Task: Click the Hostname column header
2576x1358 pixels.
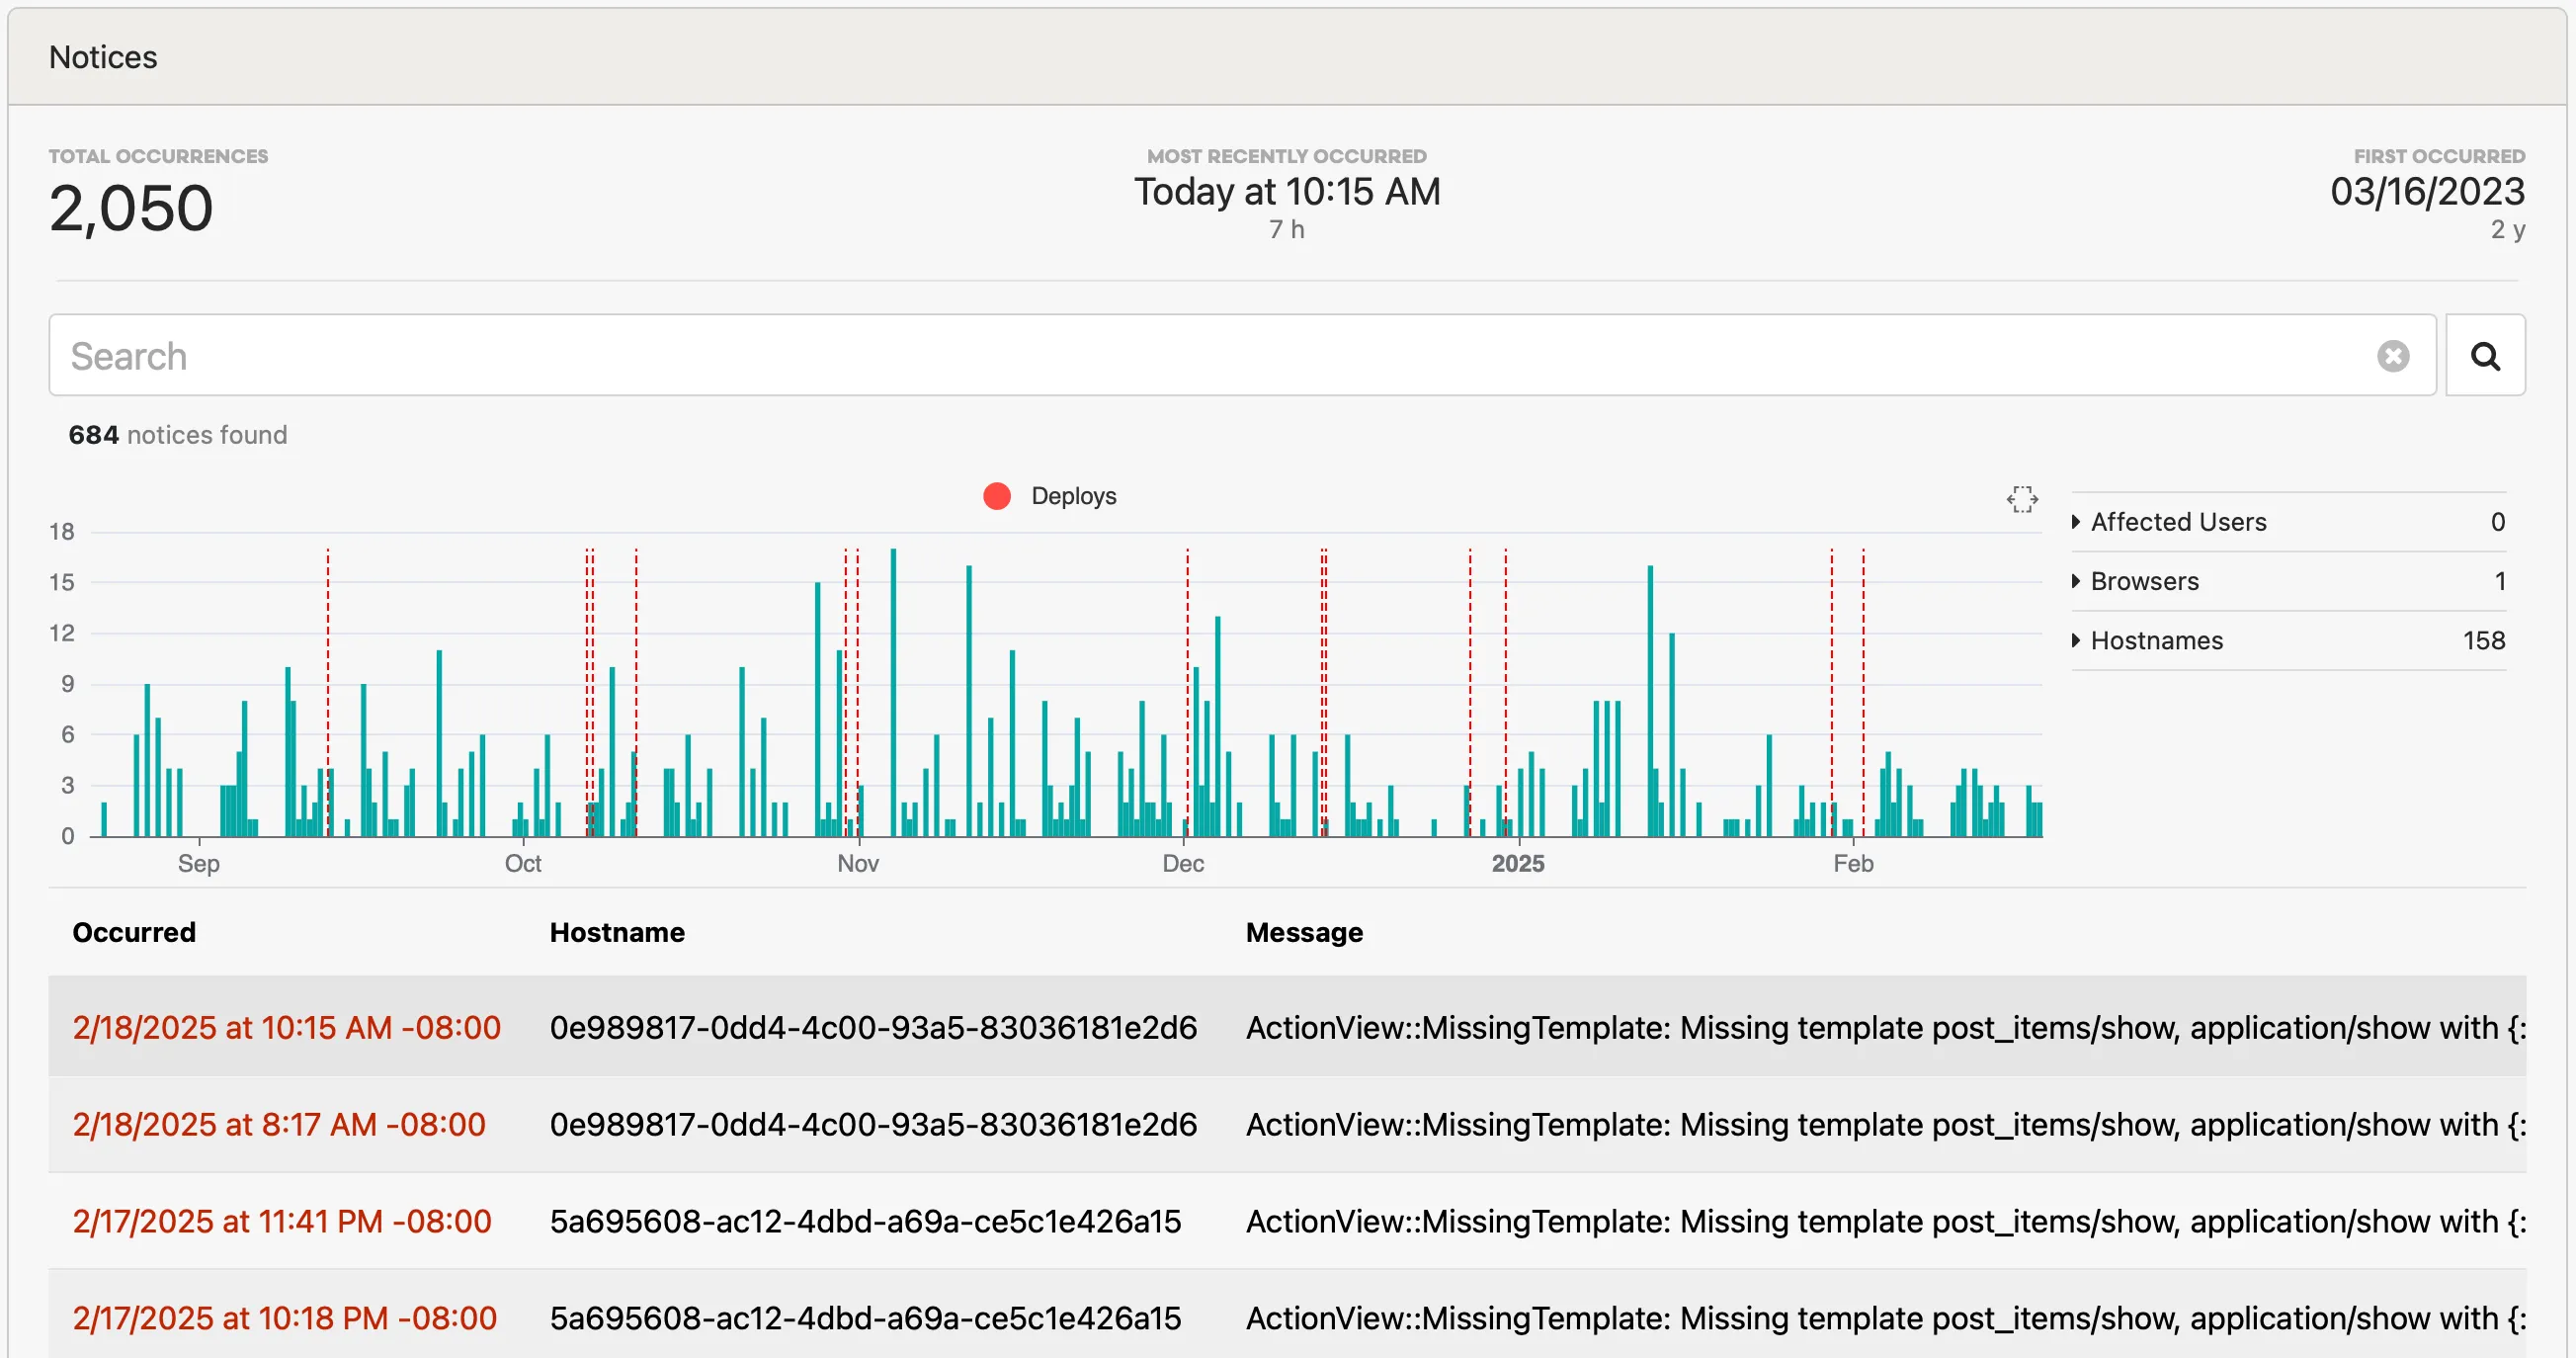Action: click(617, 932)
